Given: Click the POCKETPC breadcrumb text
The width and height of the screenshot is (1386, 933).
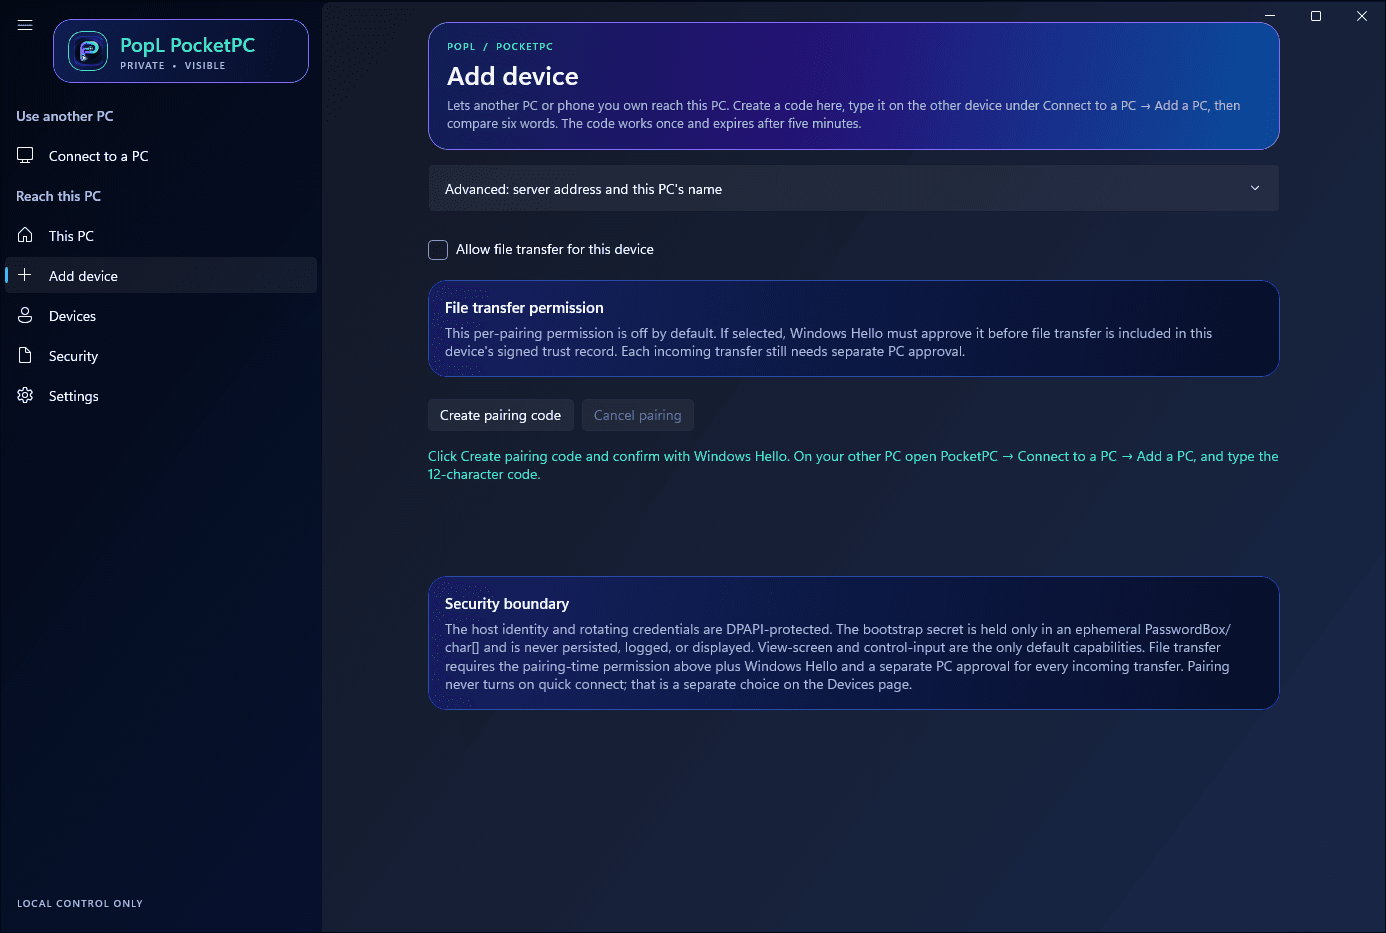Looking at the screenshot, I should pyautogui.click(x=524, y=47).
